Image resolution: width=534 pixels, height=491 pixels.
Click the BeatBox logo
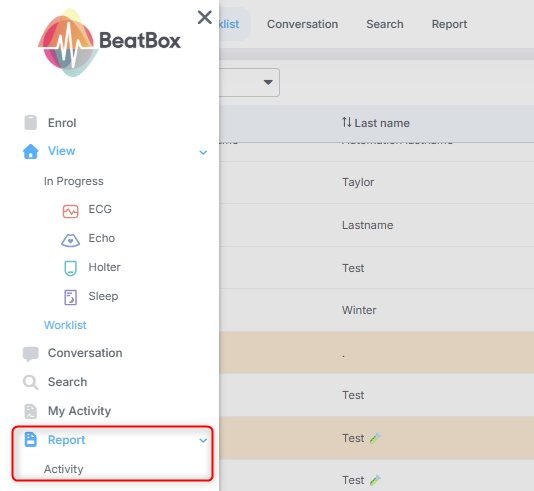[109, 42]
